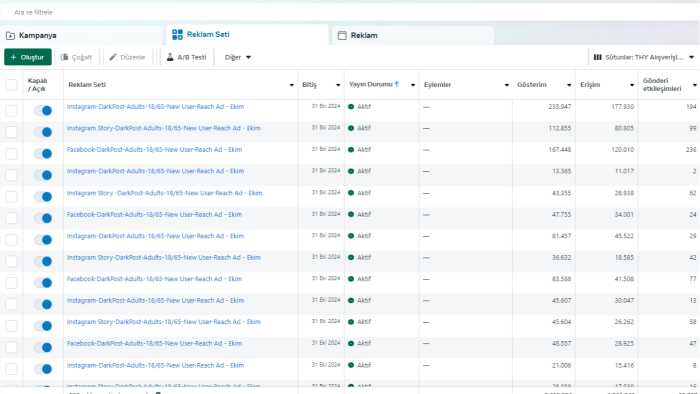Click the Kampanya folder icon
This screenshot has width=700, height=394.
(x=10, y=36)
